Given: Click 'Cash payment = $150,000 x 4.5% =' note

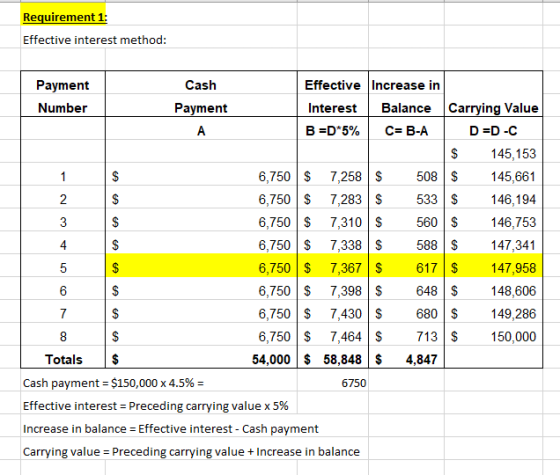Looking at the screenshot, I should (x=114, y=383).
